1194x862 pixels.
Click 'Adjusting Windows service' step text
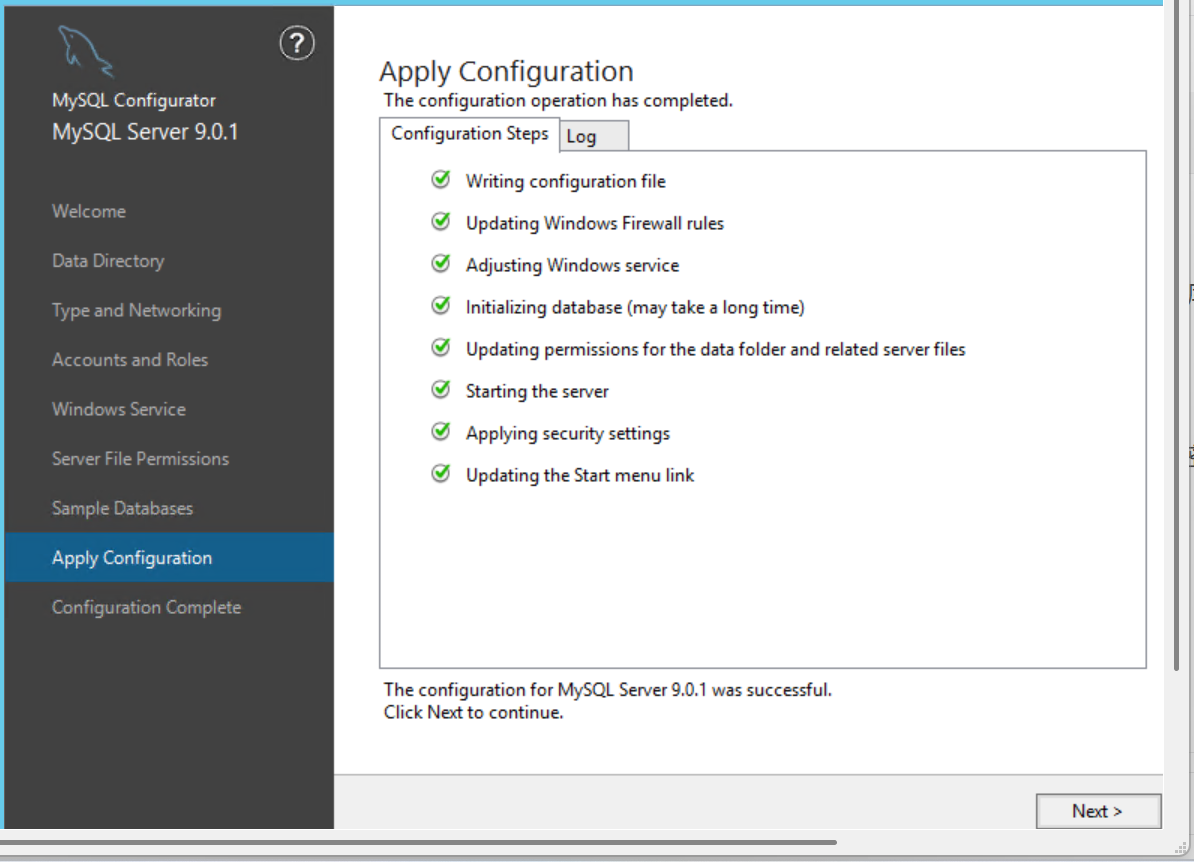573,265
